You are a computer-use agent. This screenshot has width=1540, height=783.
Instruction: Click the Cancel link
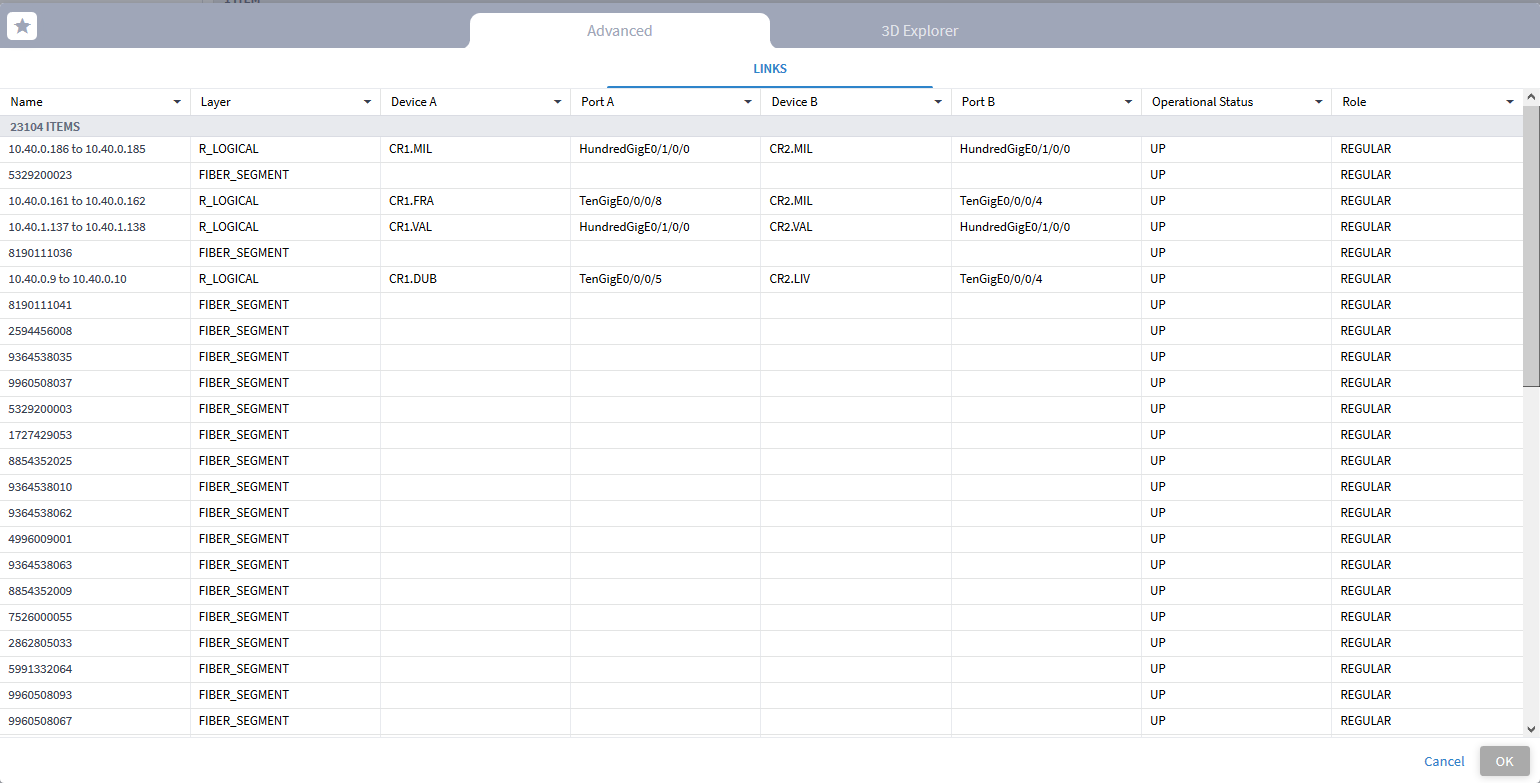pos(1444,761)
